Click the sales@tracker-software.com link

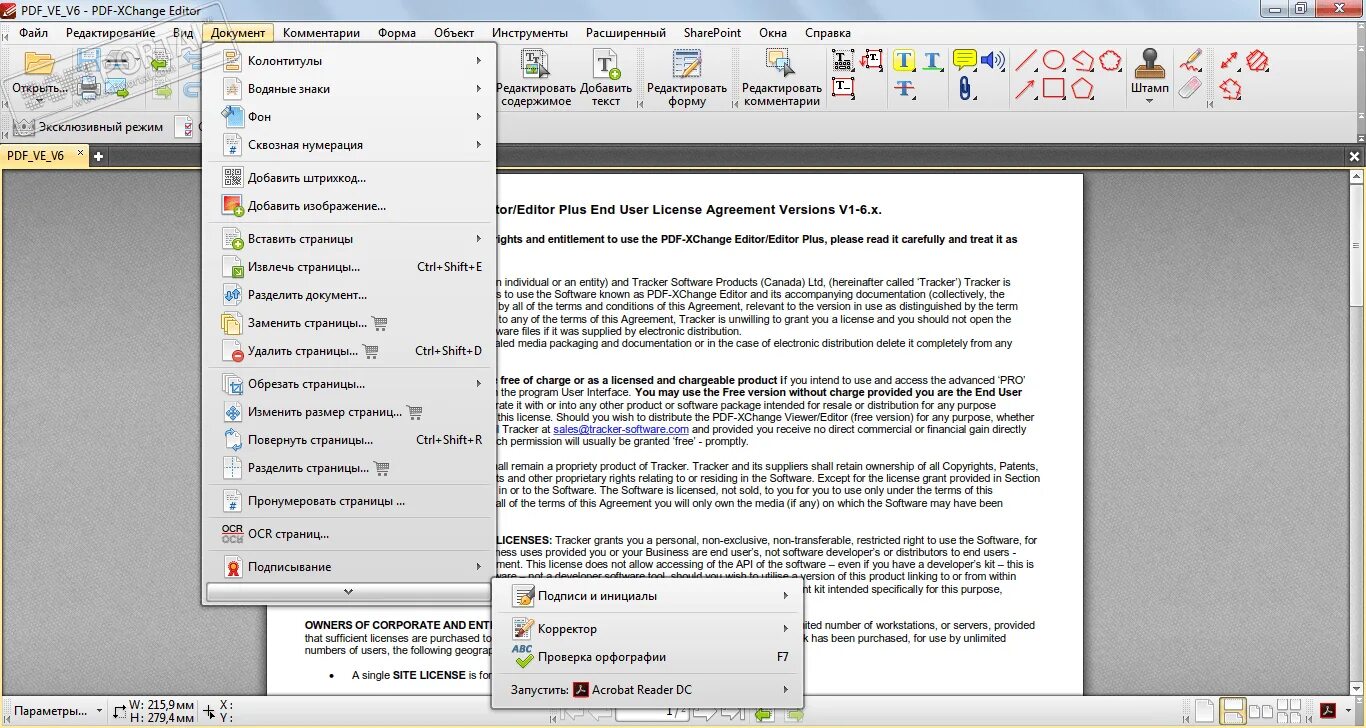621,429
